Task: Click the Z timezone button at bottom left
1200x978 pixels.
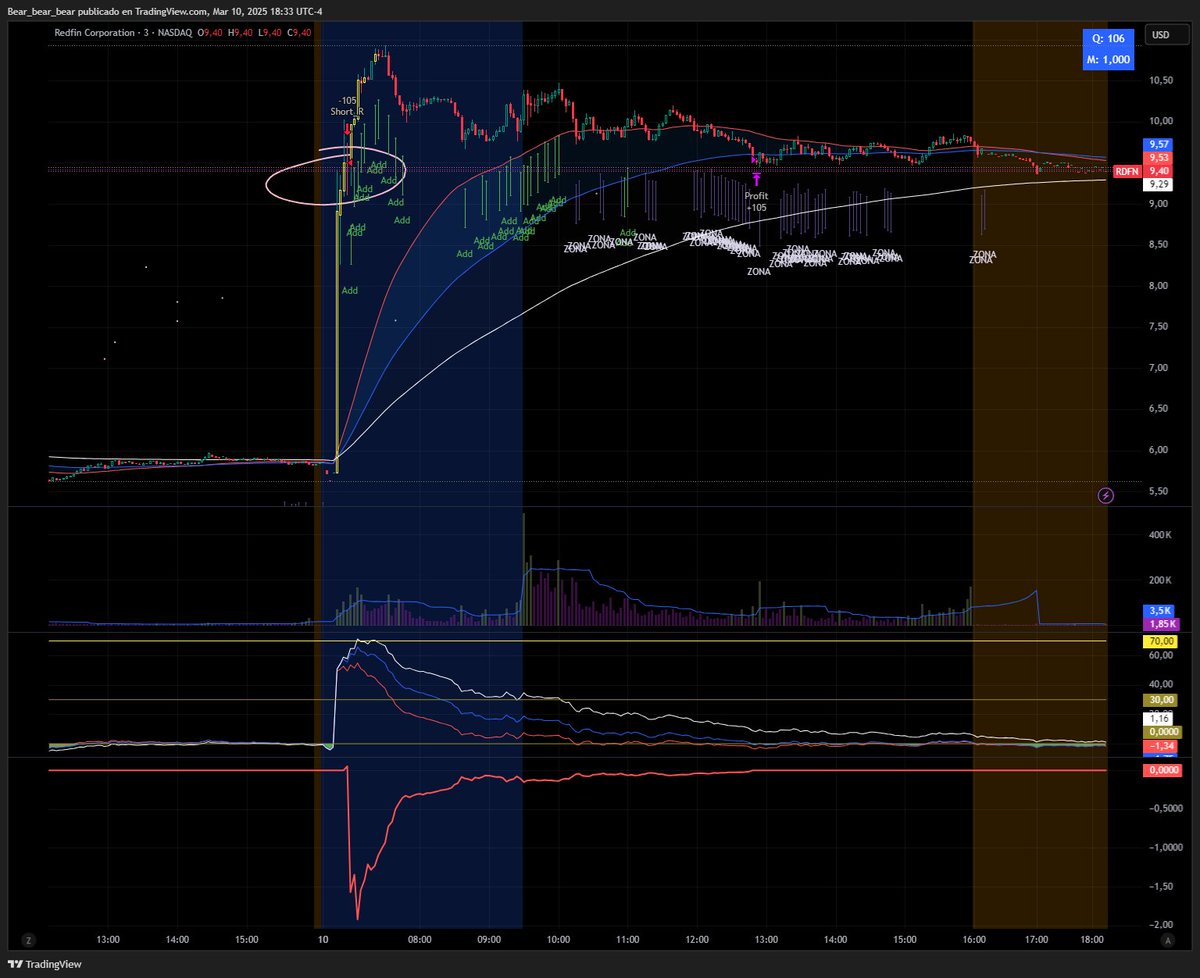Action: point(29,940)
